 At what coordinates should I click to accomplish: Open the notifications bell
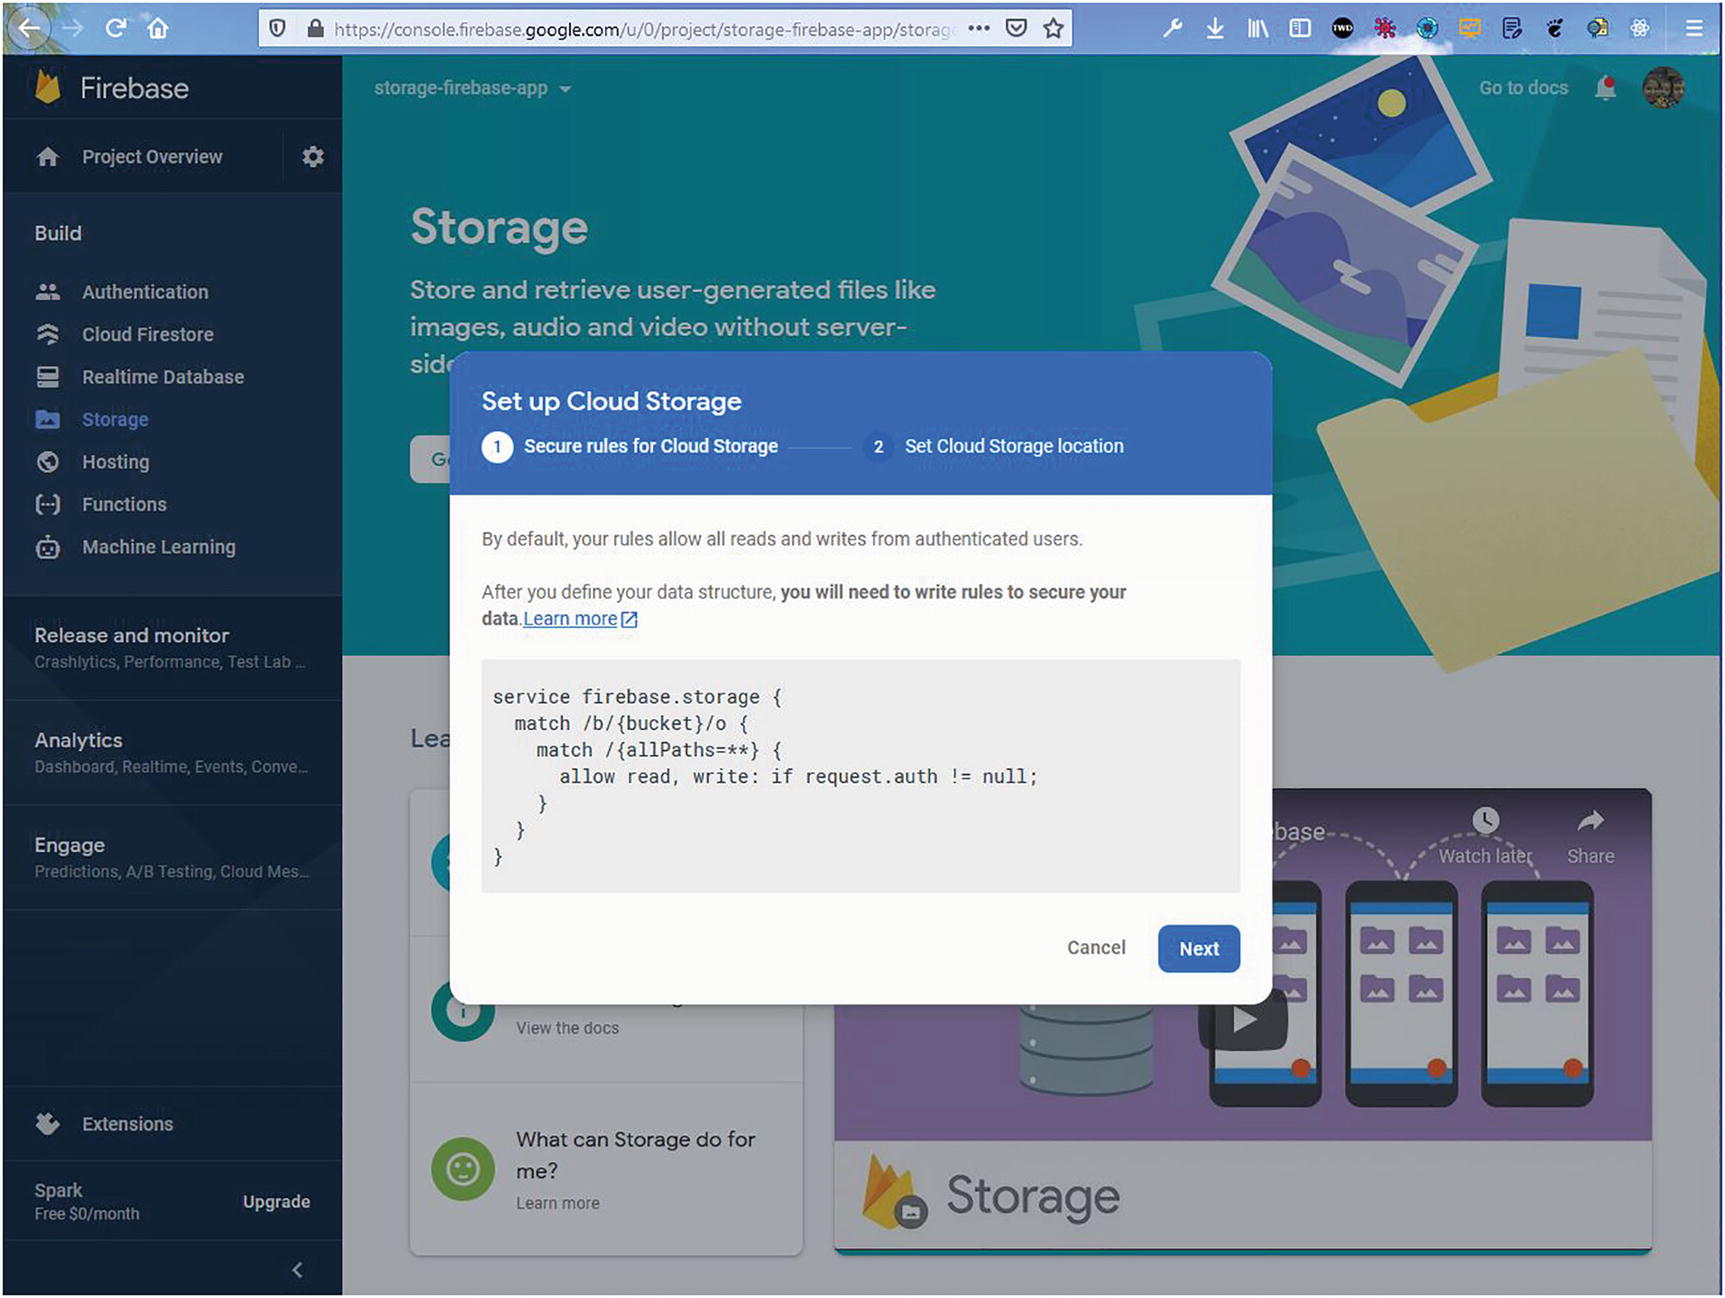[1605, 88]
